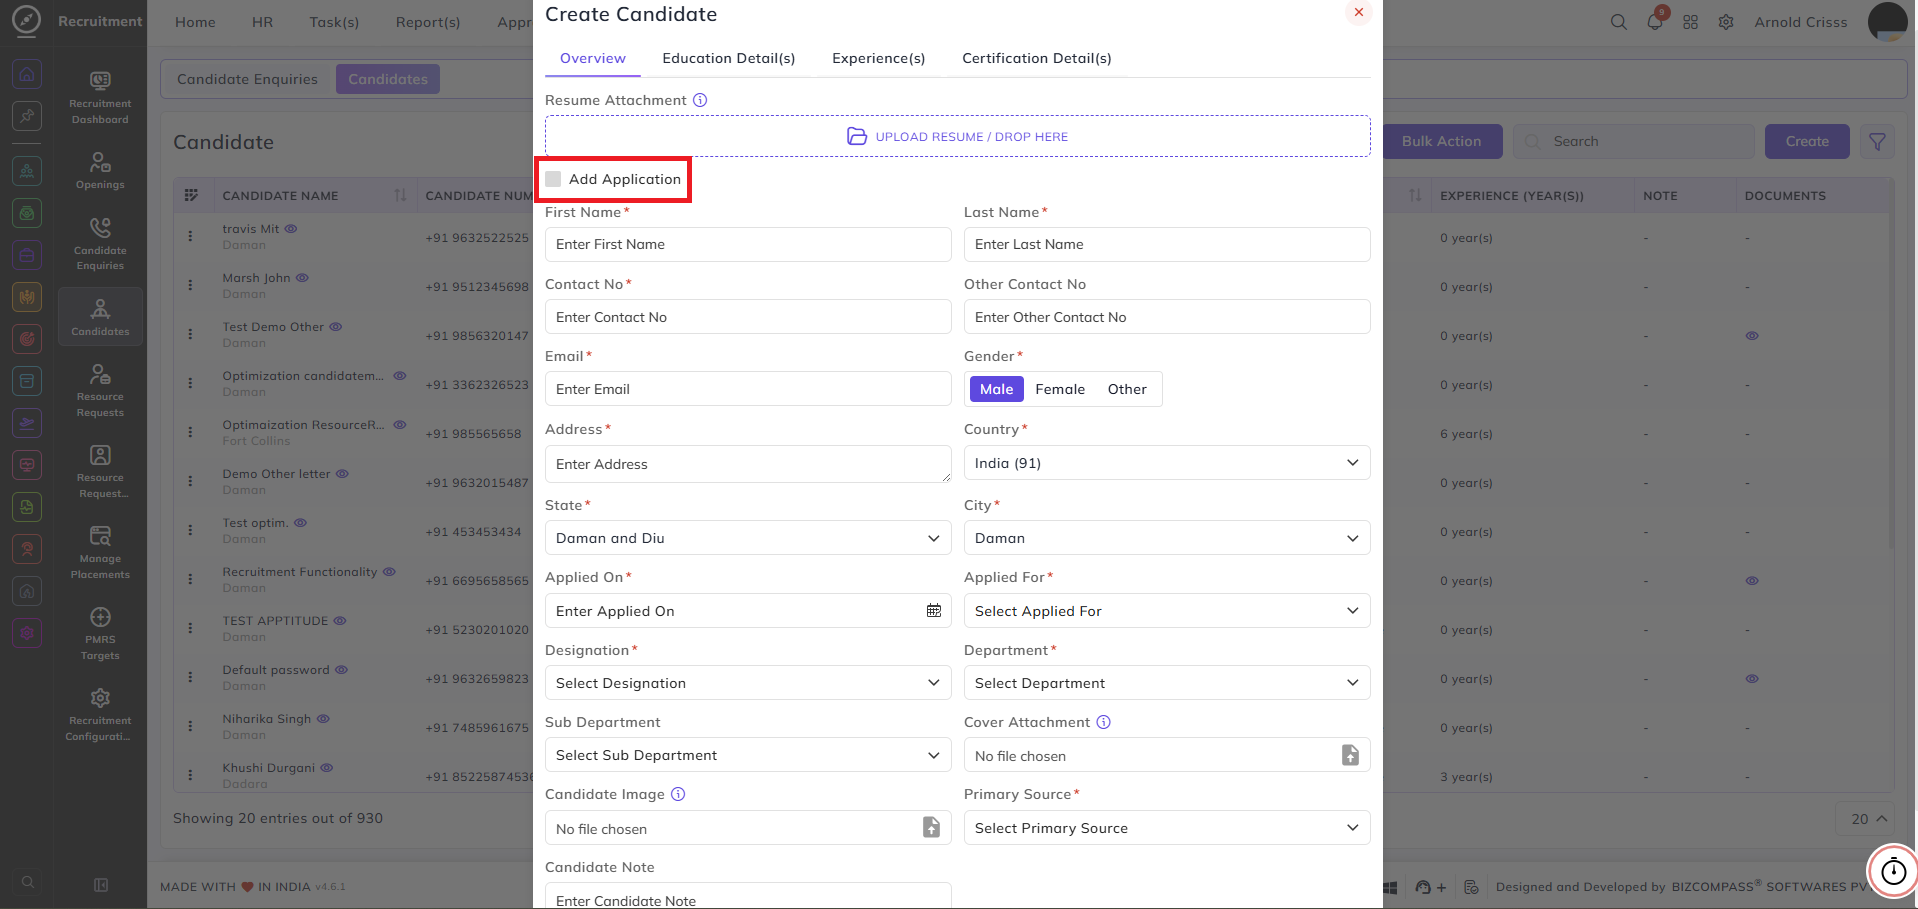Switch to Candidate Enquiries view

[x=247, y=79]
